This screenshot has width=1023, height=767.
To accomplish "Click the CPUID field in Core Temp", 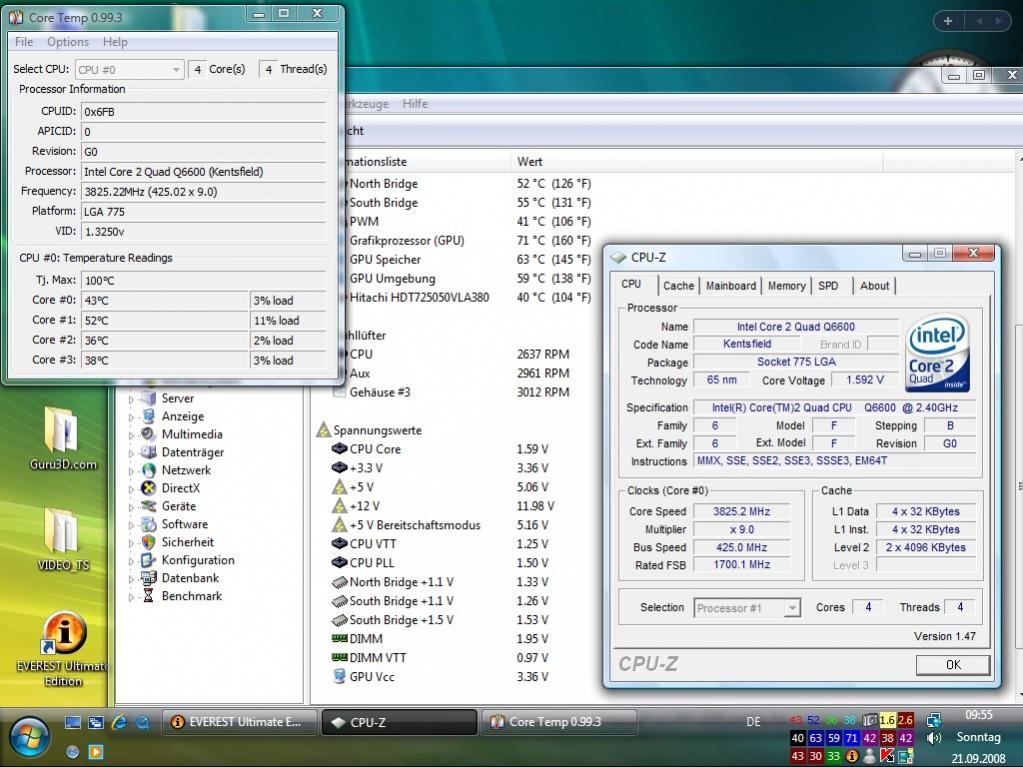I will [x=203, y=112].
